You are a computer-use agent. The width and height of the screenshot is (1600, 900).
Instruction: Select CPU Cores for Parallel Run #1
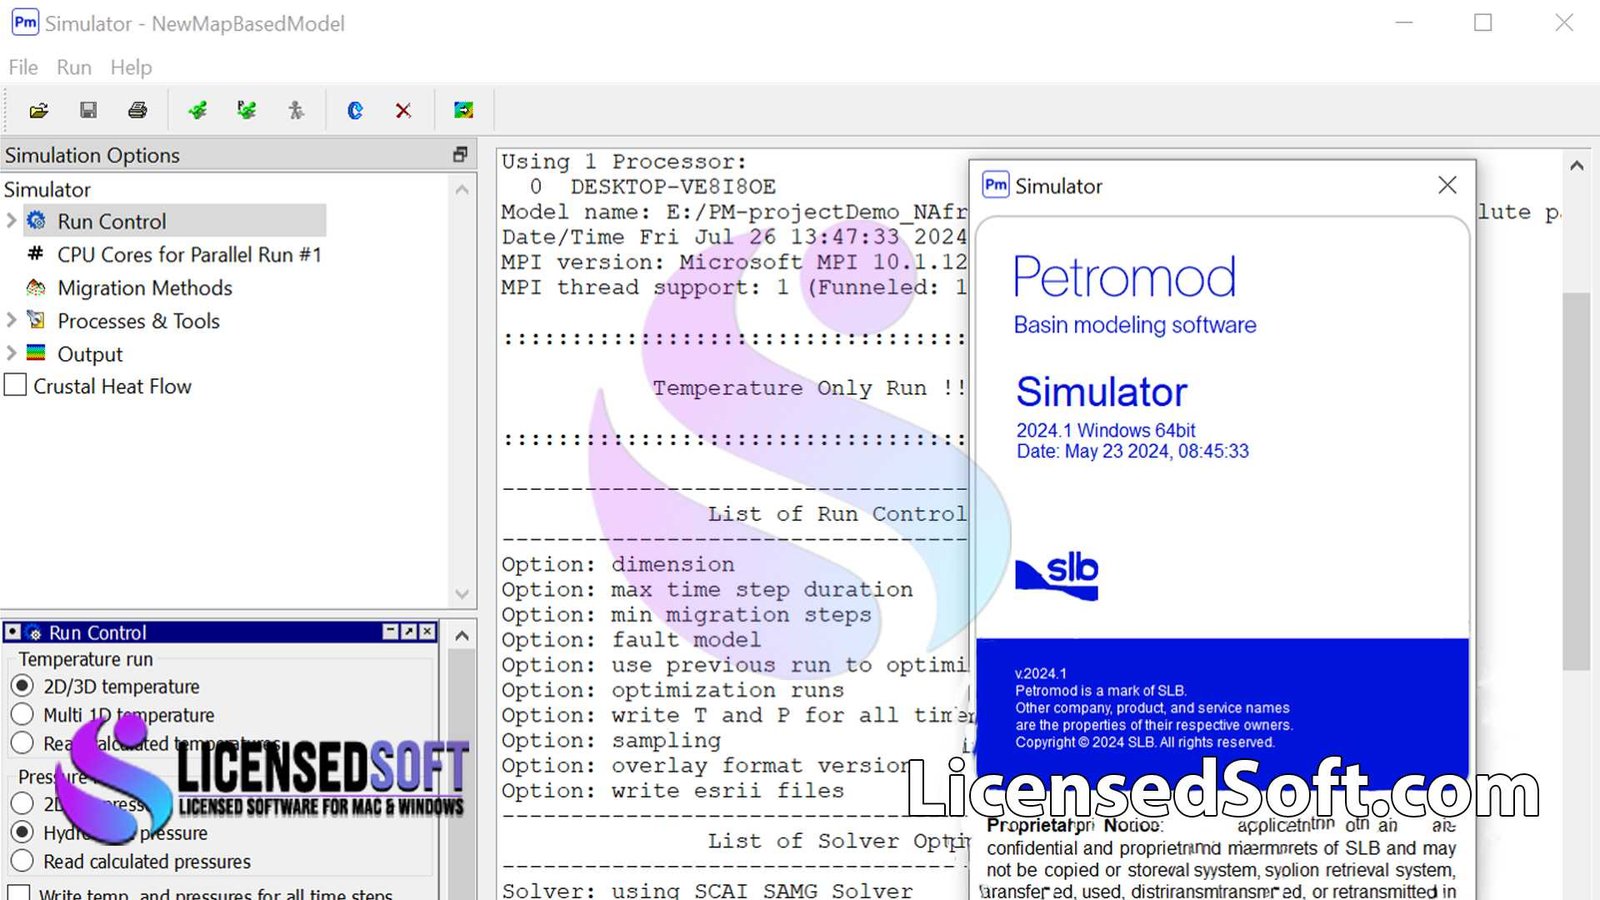pos(189,254)
